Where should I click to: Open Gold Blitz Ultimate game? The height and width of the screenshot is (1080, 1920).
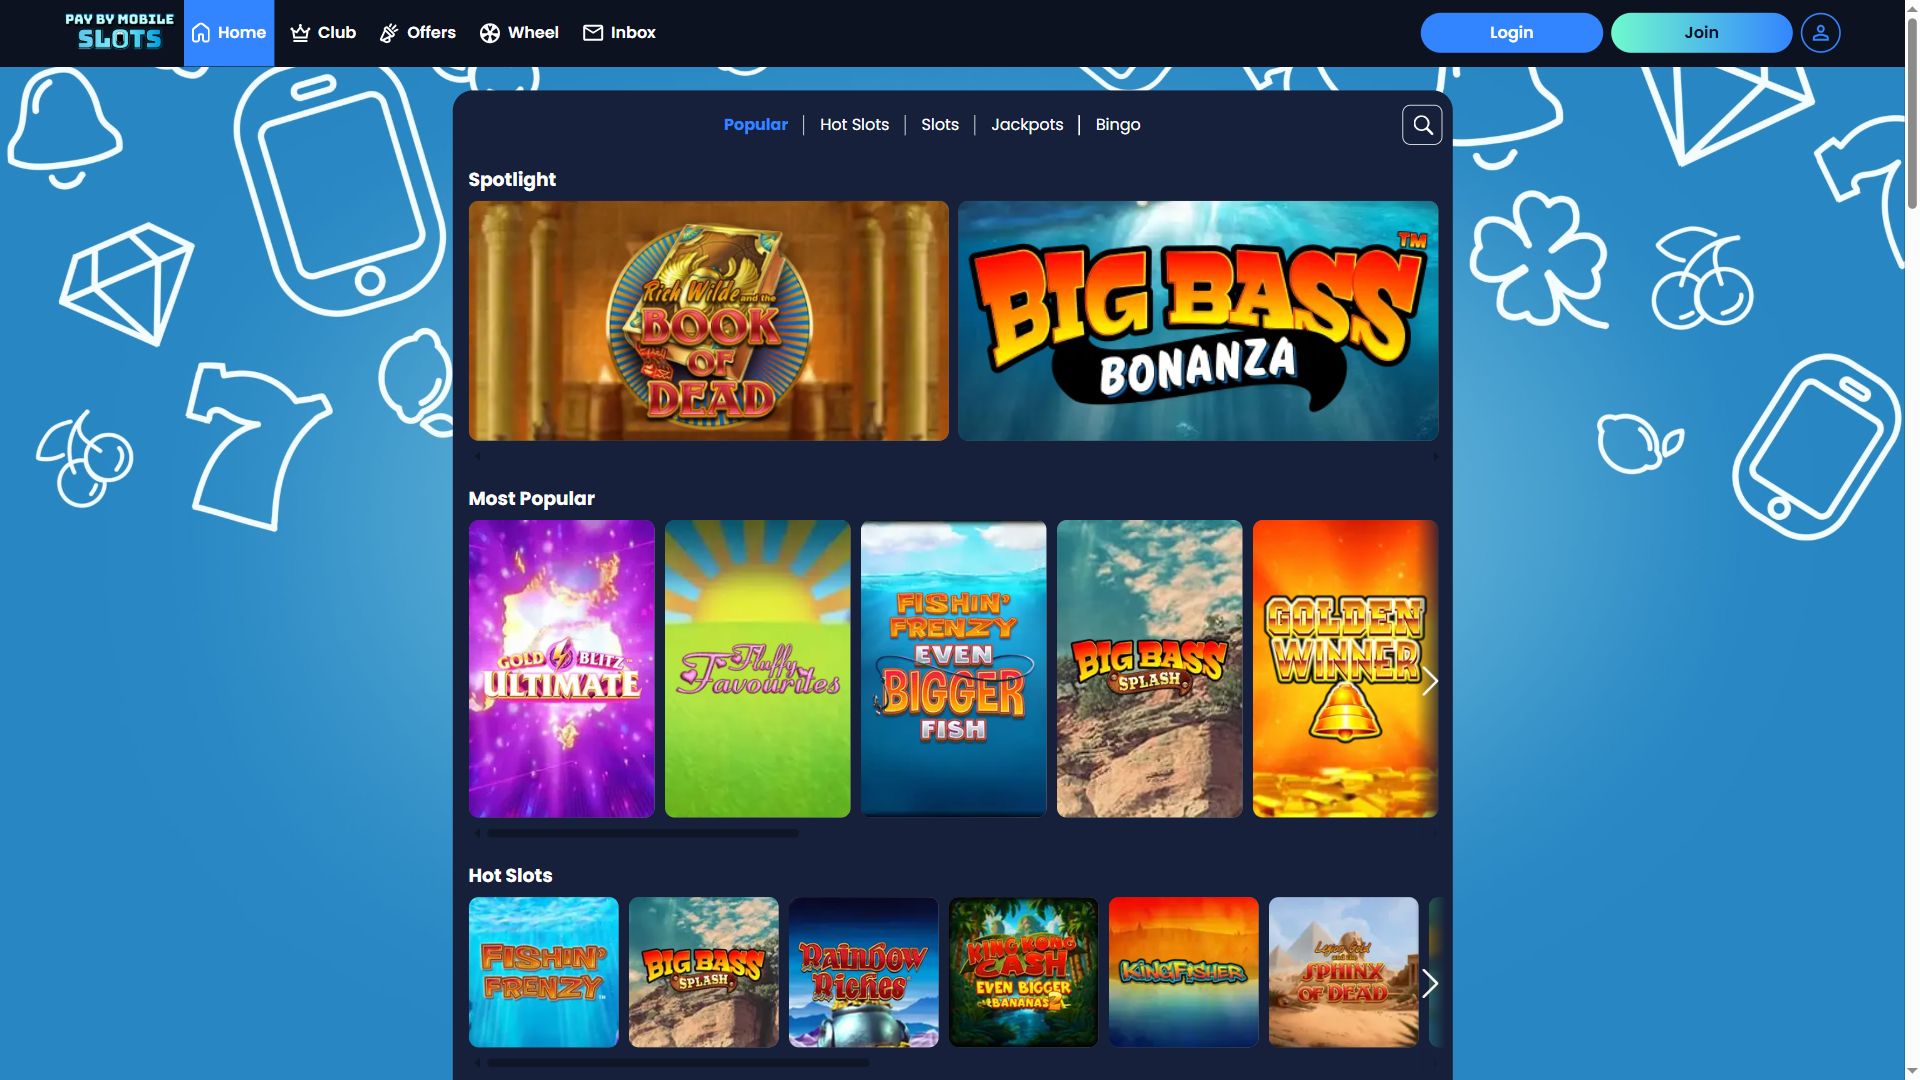[562, 669]
